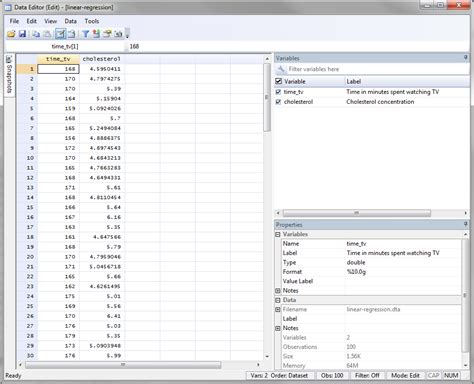Collapse the Variables section in Properties
Viewport: 474px width, 384px height.
pyautogui.click(x=278, y=234)
